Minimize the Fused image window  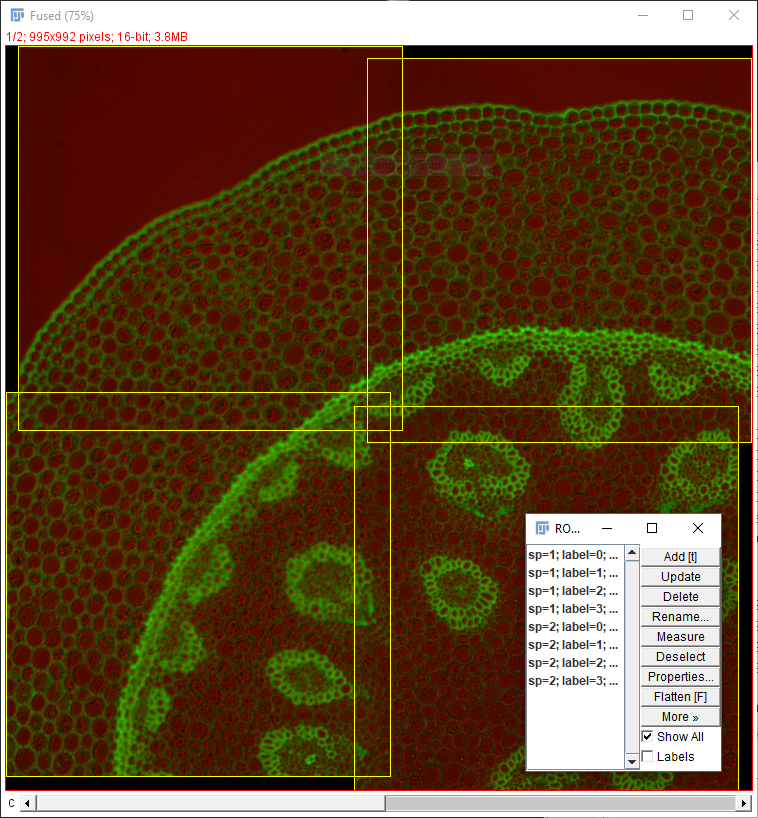click(641, 15)
